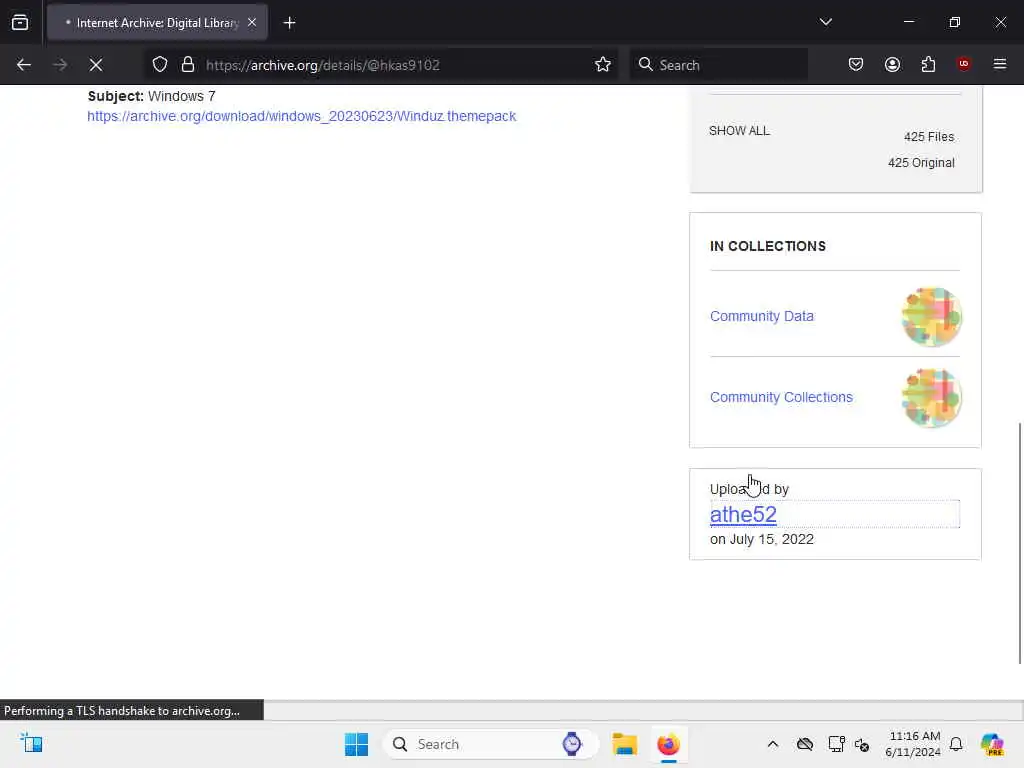The width and height of the screenshot is (1024, 768).
Task: Open the Windows Start menu
Action: click(357, 744)
